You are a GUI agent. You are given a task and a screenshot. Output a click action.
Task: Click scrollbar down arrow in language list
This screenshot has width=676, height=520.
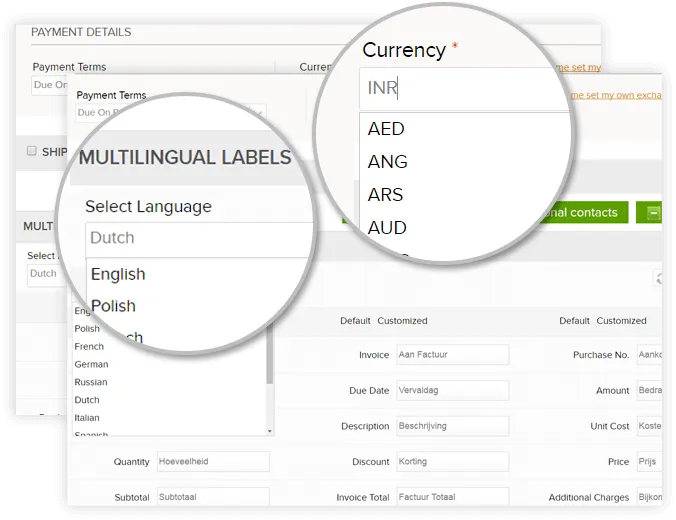(270, 431)
